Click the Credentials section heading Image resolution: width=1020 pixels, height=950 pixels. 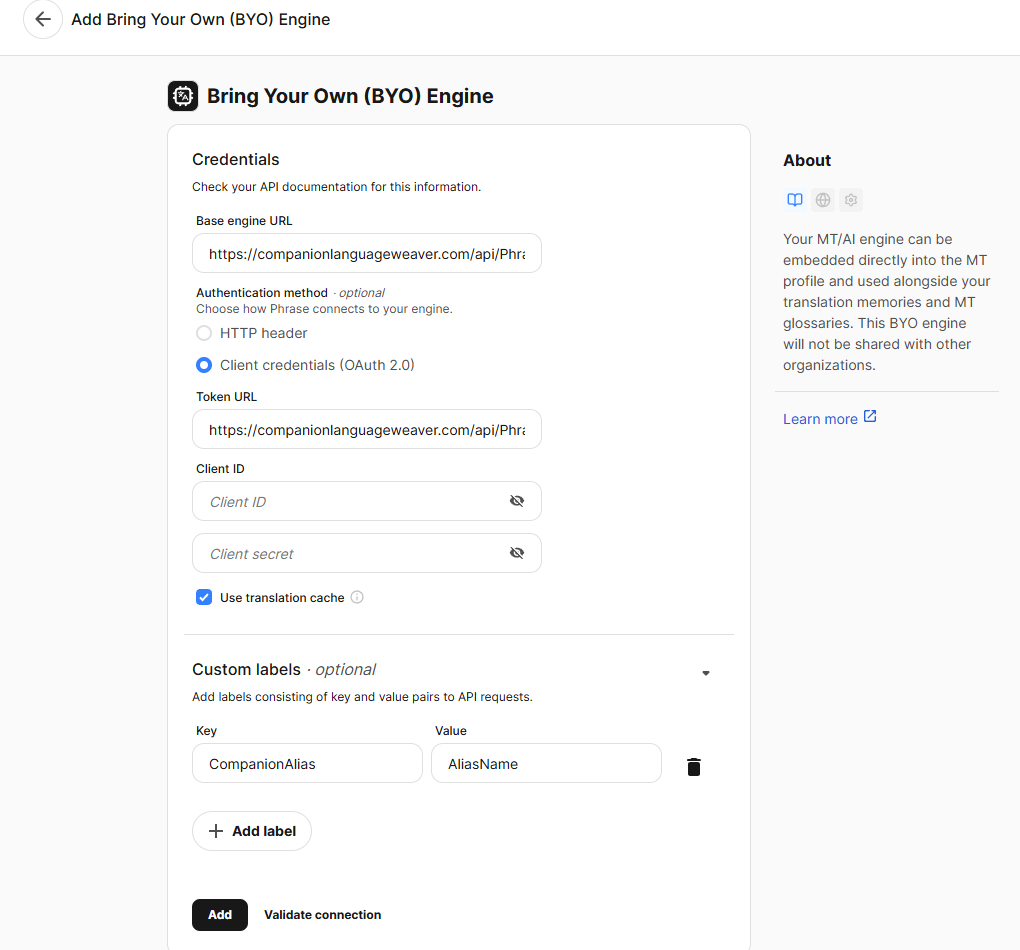click(x=235, y=159)
